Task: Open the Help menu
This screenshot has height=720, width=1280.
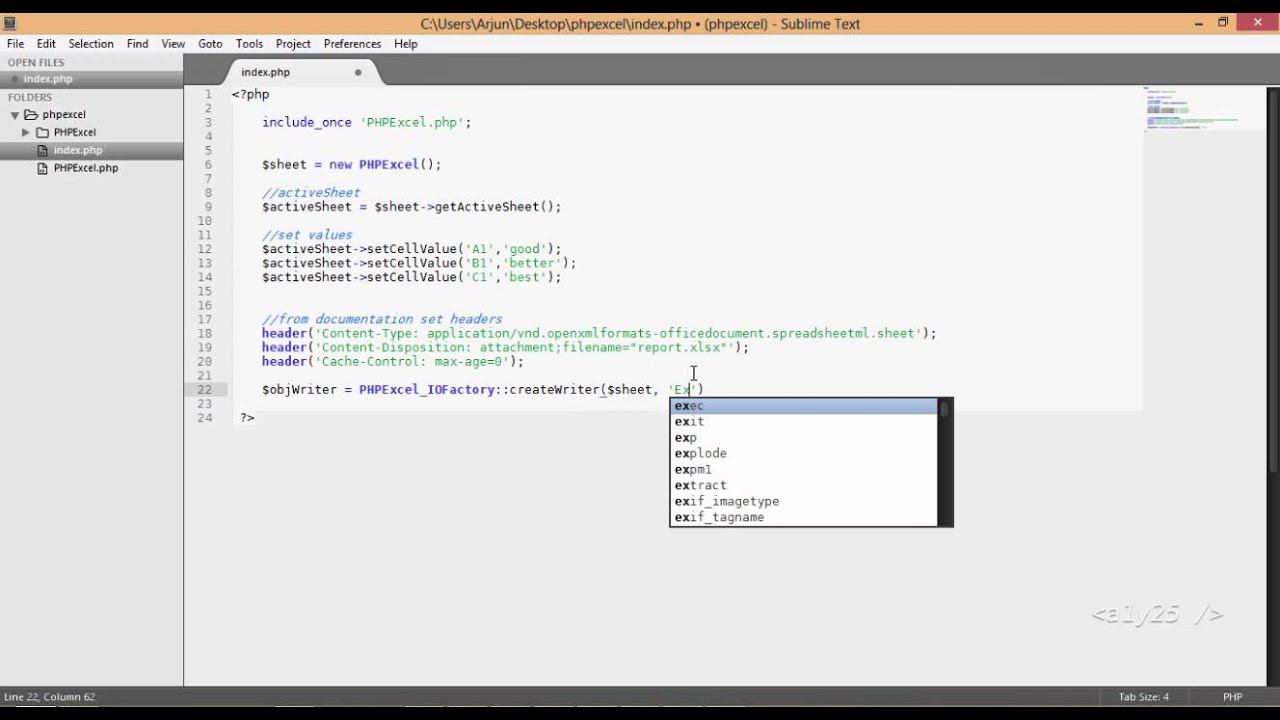Action: pyautogui.click(x=405, y=44)
